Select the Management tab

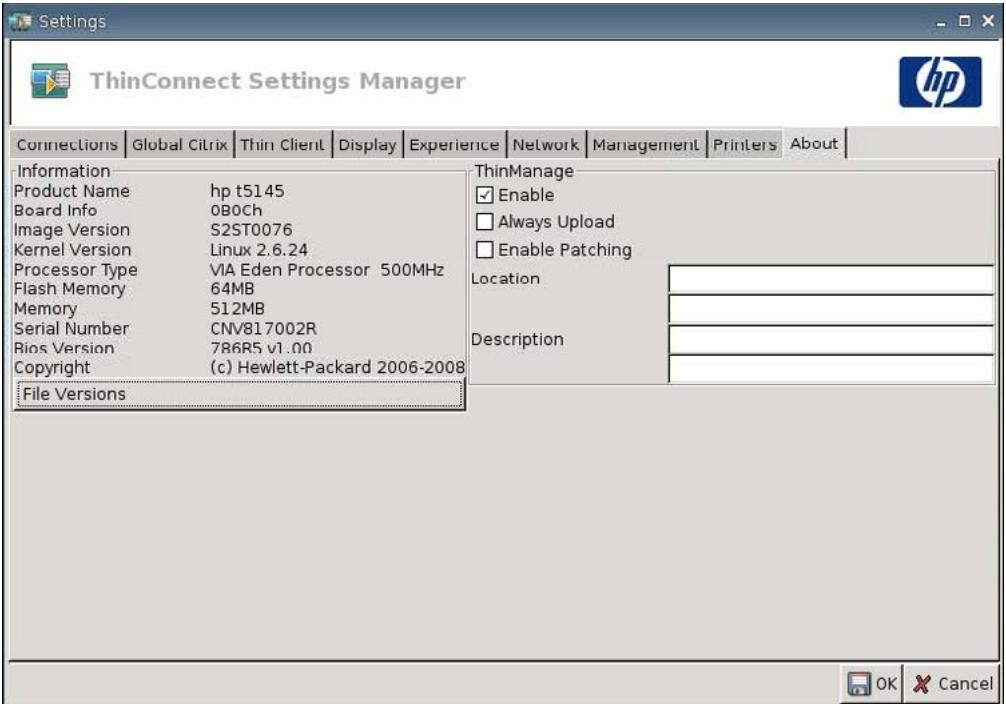[646, 144]
